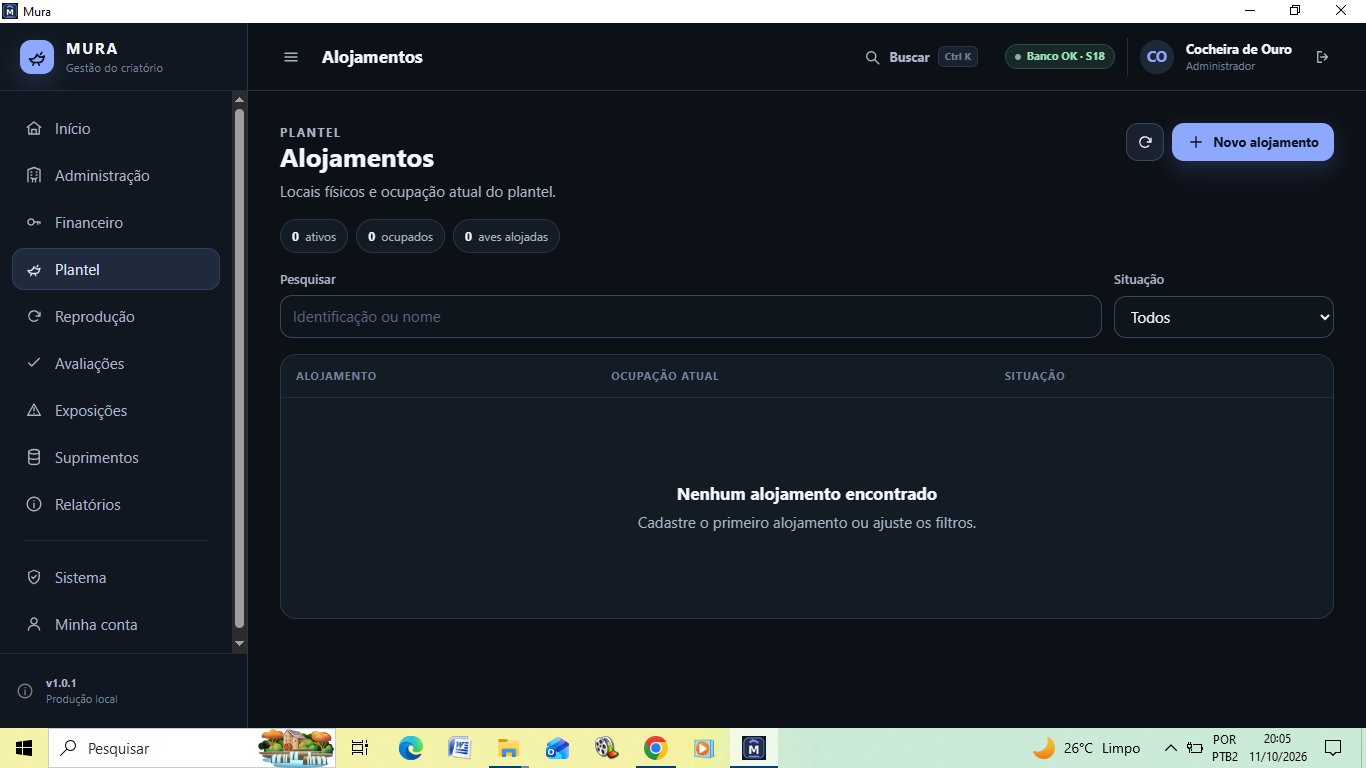Open the Windows notification center icon

click(x=1332, y=748)
